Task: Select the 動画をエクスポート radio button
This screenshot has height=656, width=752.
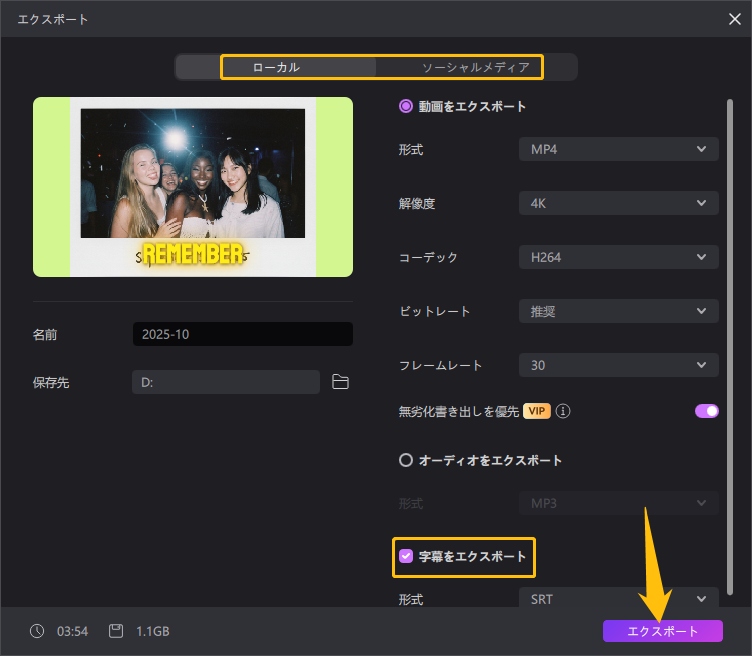Action: coord(406,106)
